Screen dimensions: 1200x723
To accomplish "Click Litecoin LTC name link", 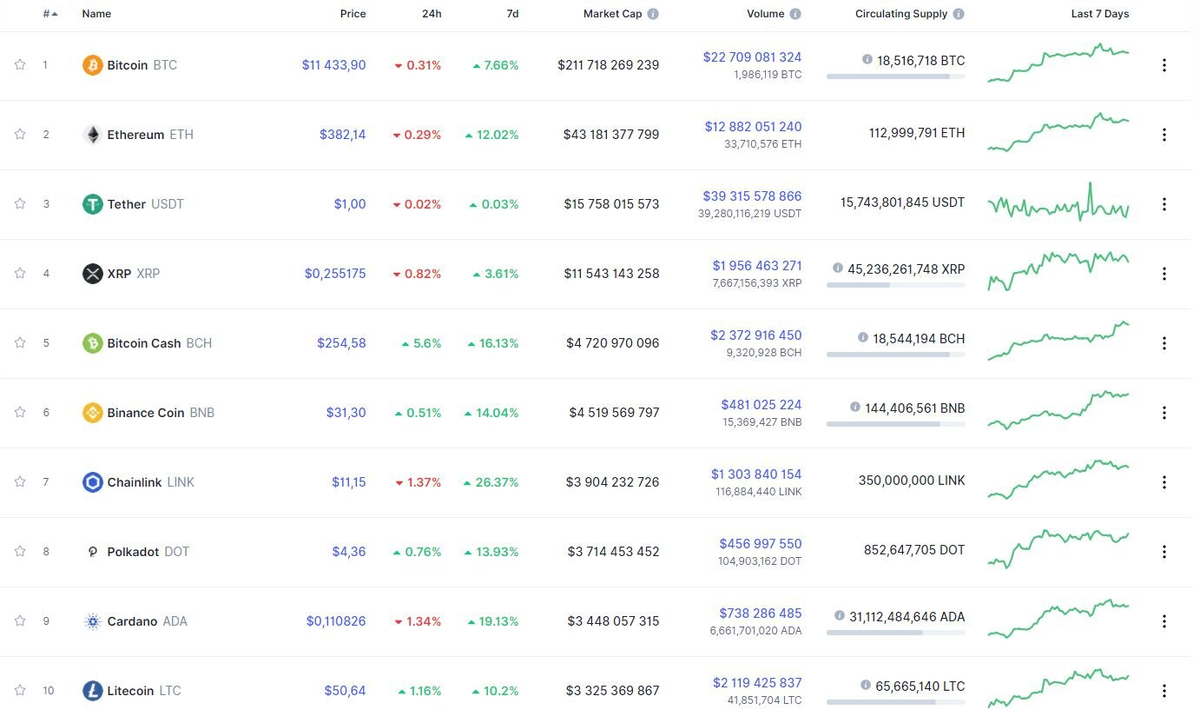I will coord(144,690).
